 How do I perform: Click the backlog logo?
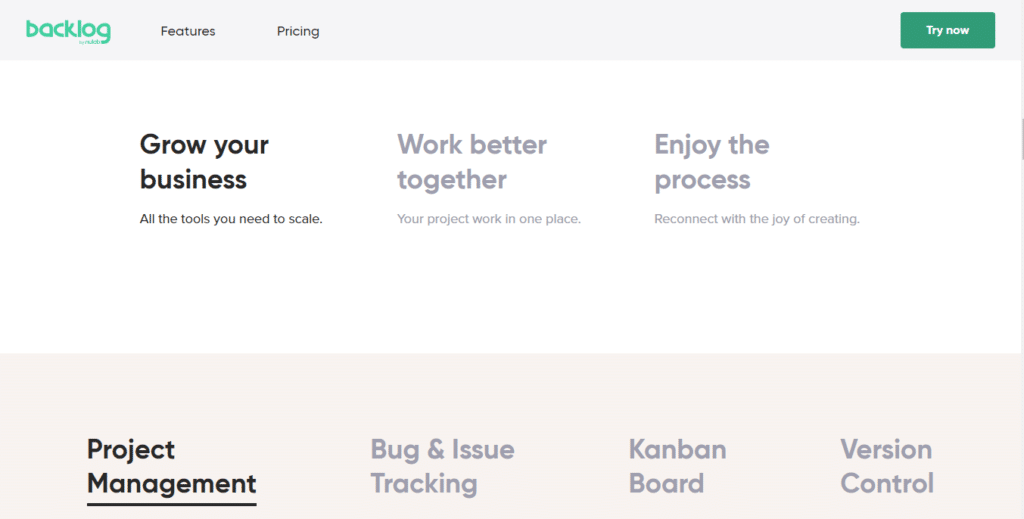tap(68, 31)
